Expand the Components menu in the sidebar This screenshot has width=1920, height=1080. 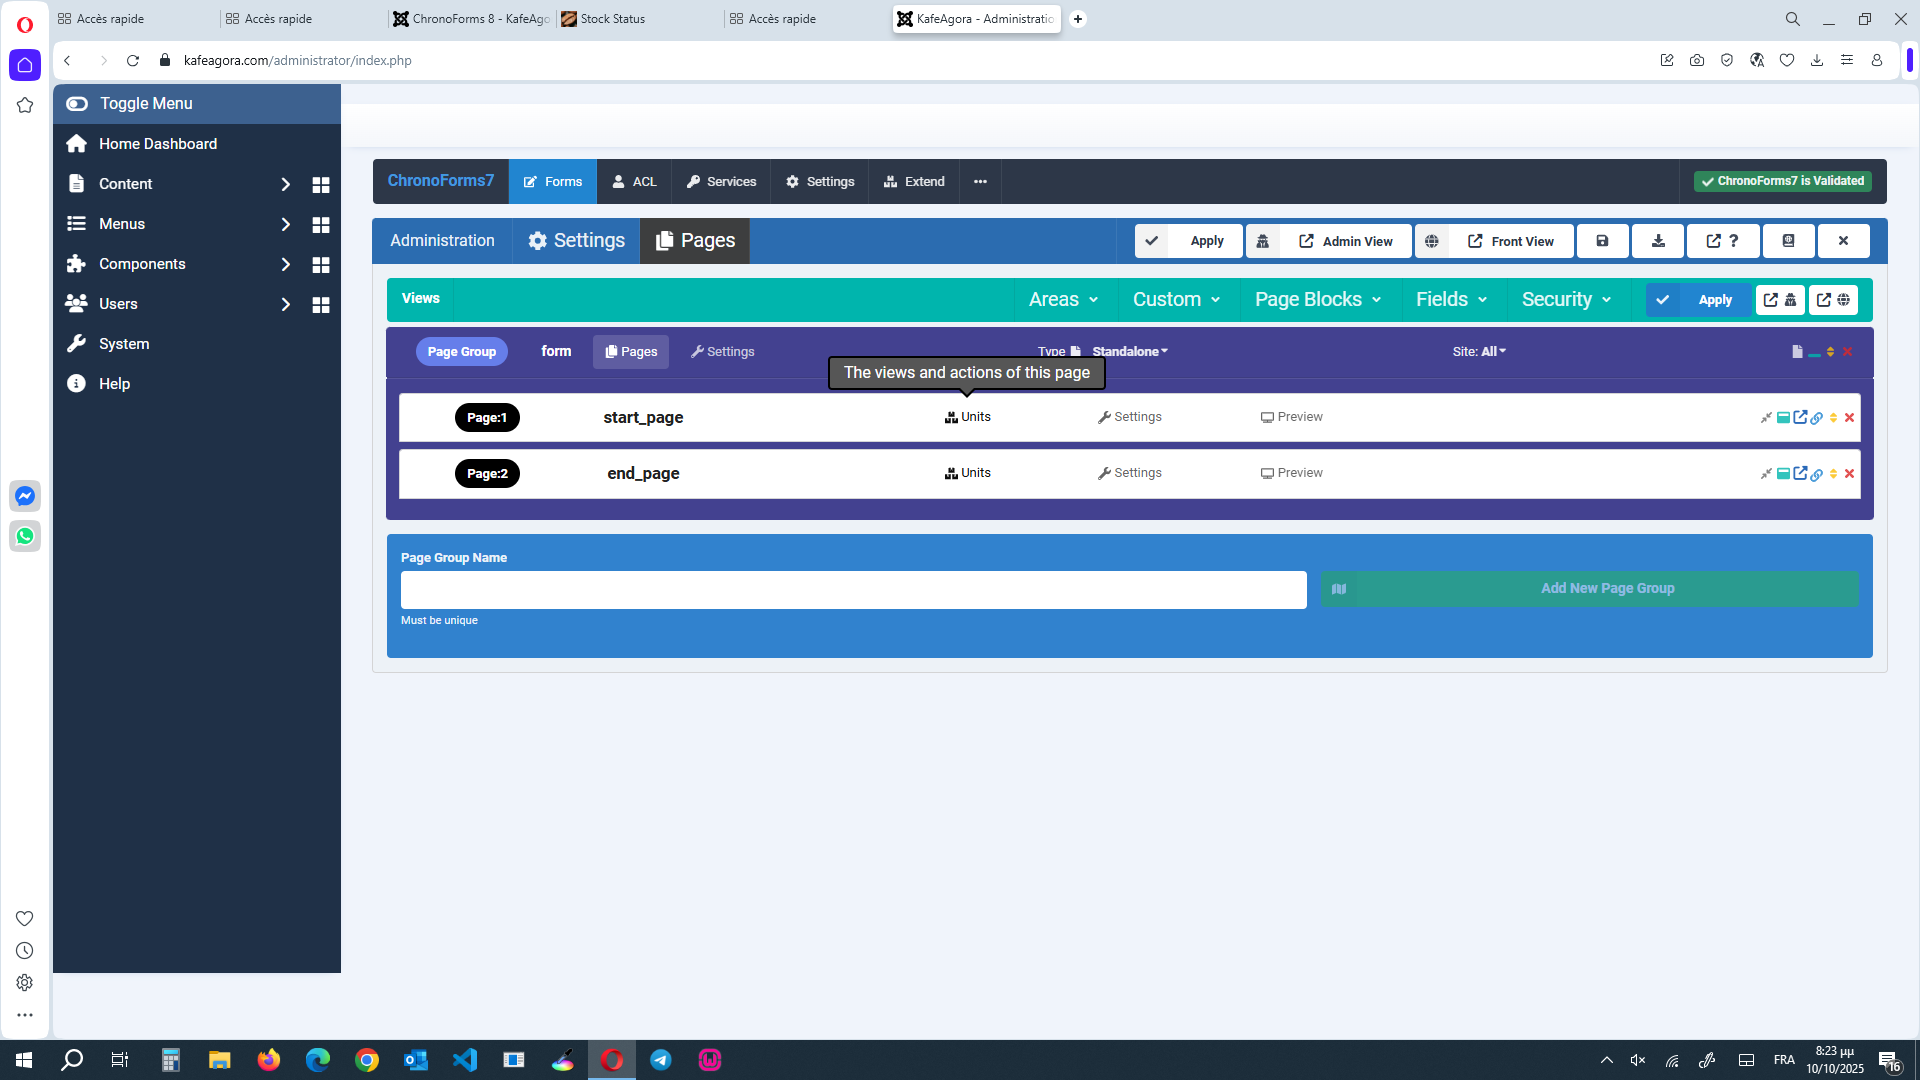click(x=284, y=264)
